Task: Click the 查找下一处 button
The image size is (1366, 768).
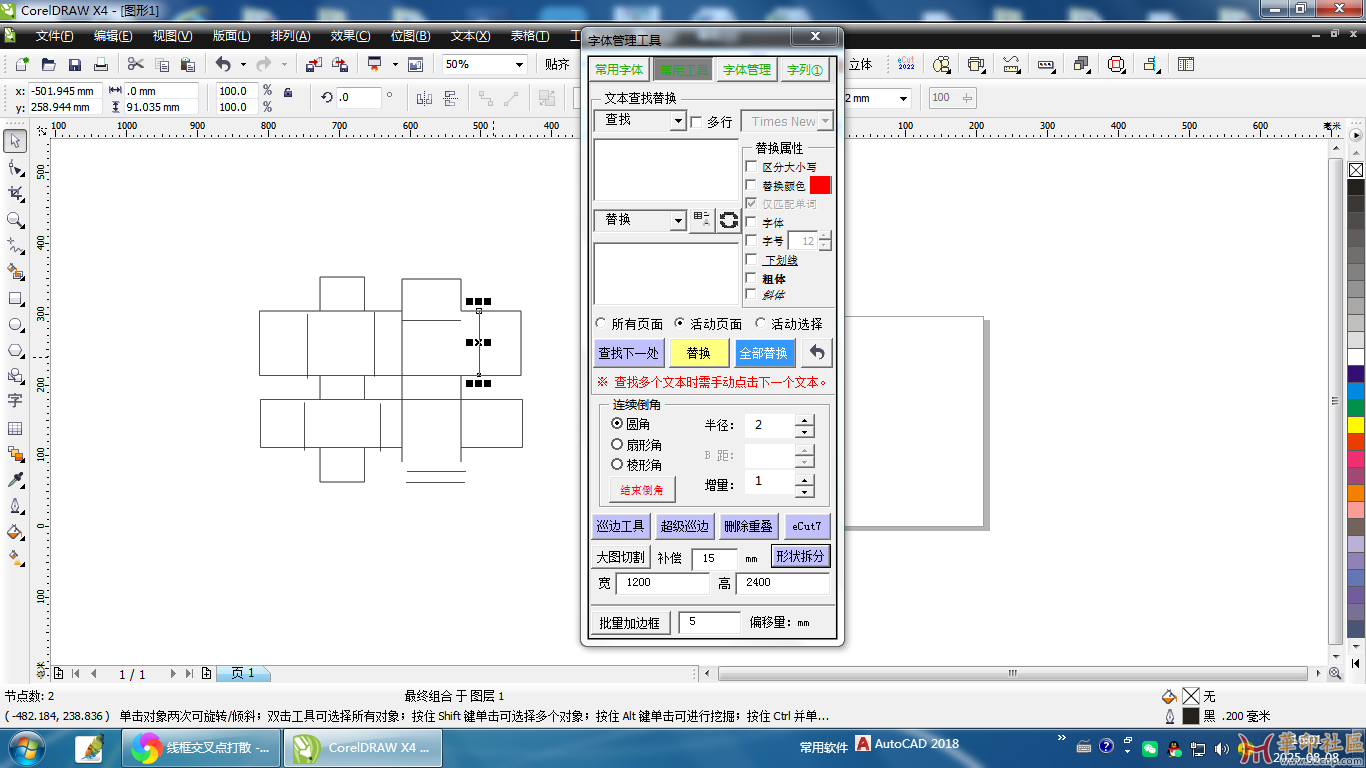Action: (x=628, y=353)
